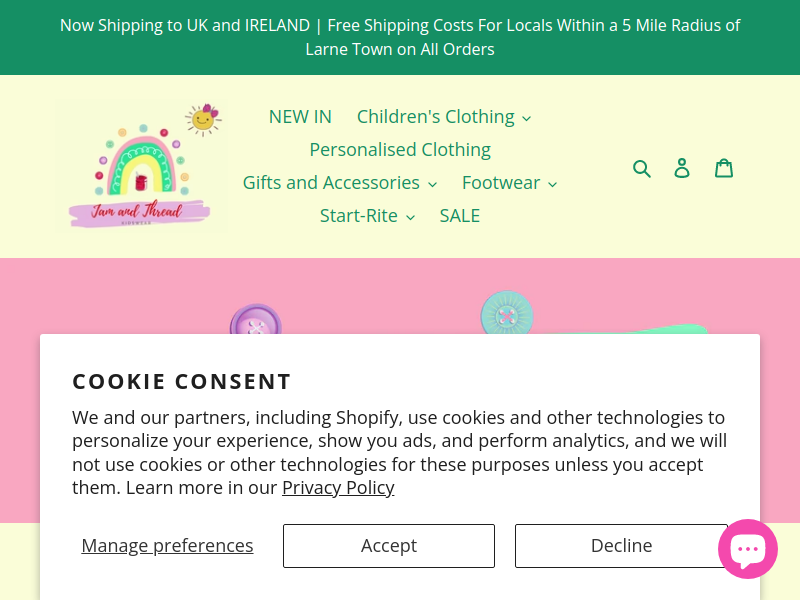Click the purple button image in banner
The width and height of the screenshot is (800, 600).
(256, 322)
